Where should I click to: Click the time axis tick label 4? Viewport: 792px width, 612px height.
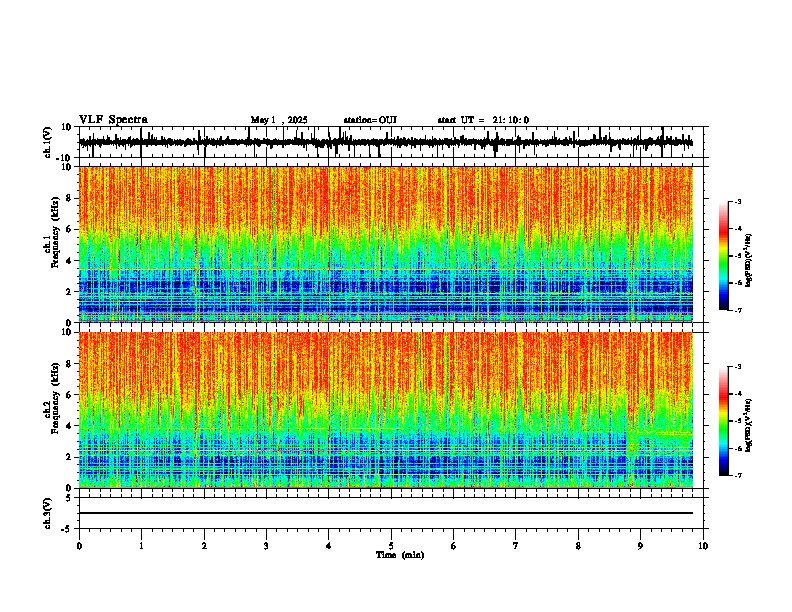(x=329, y=546)
